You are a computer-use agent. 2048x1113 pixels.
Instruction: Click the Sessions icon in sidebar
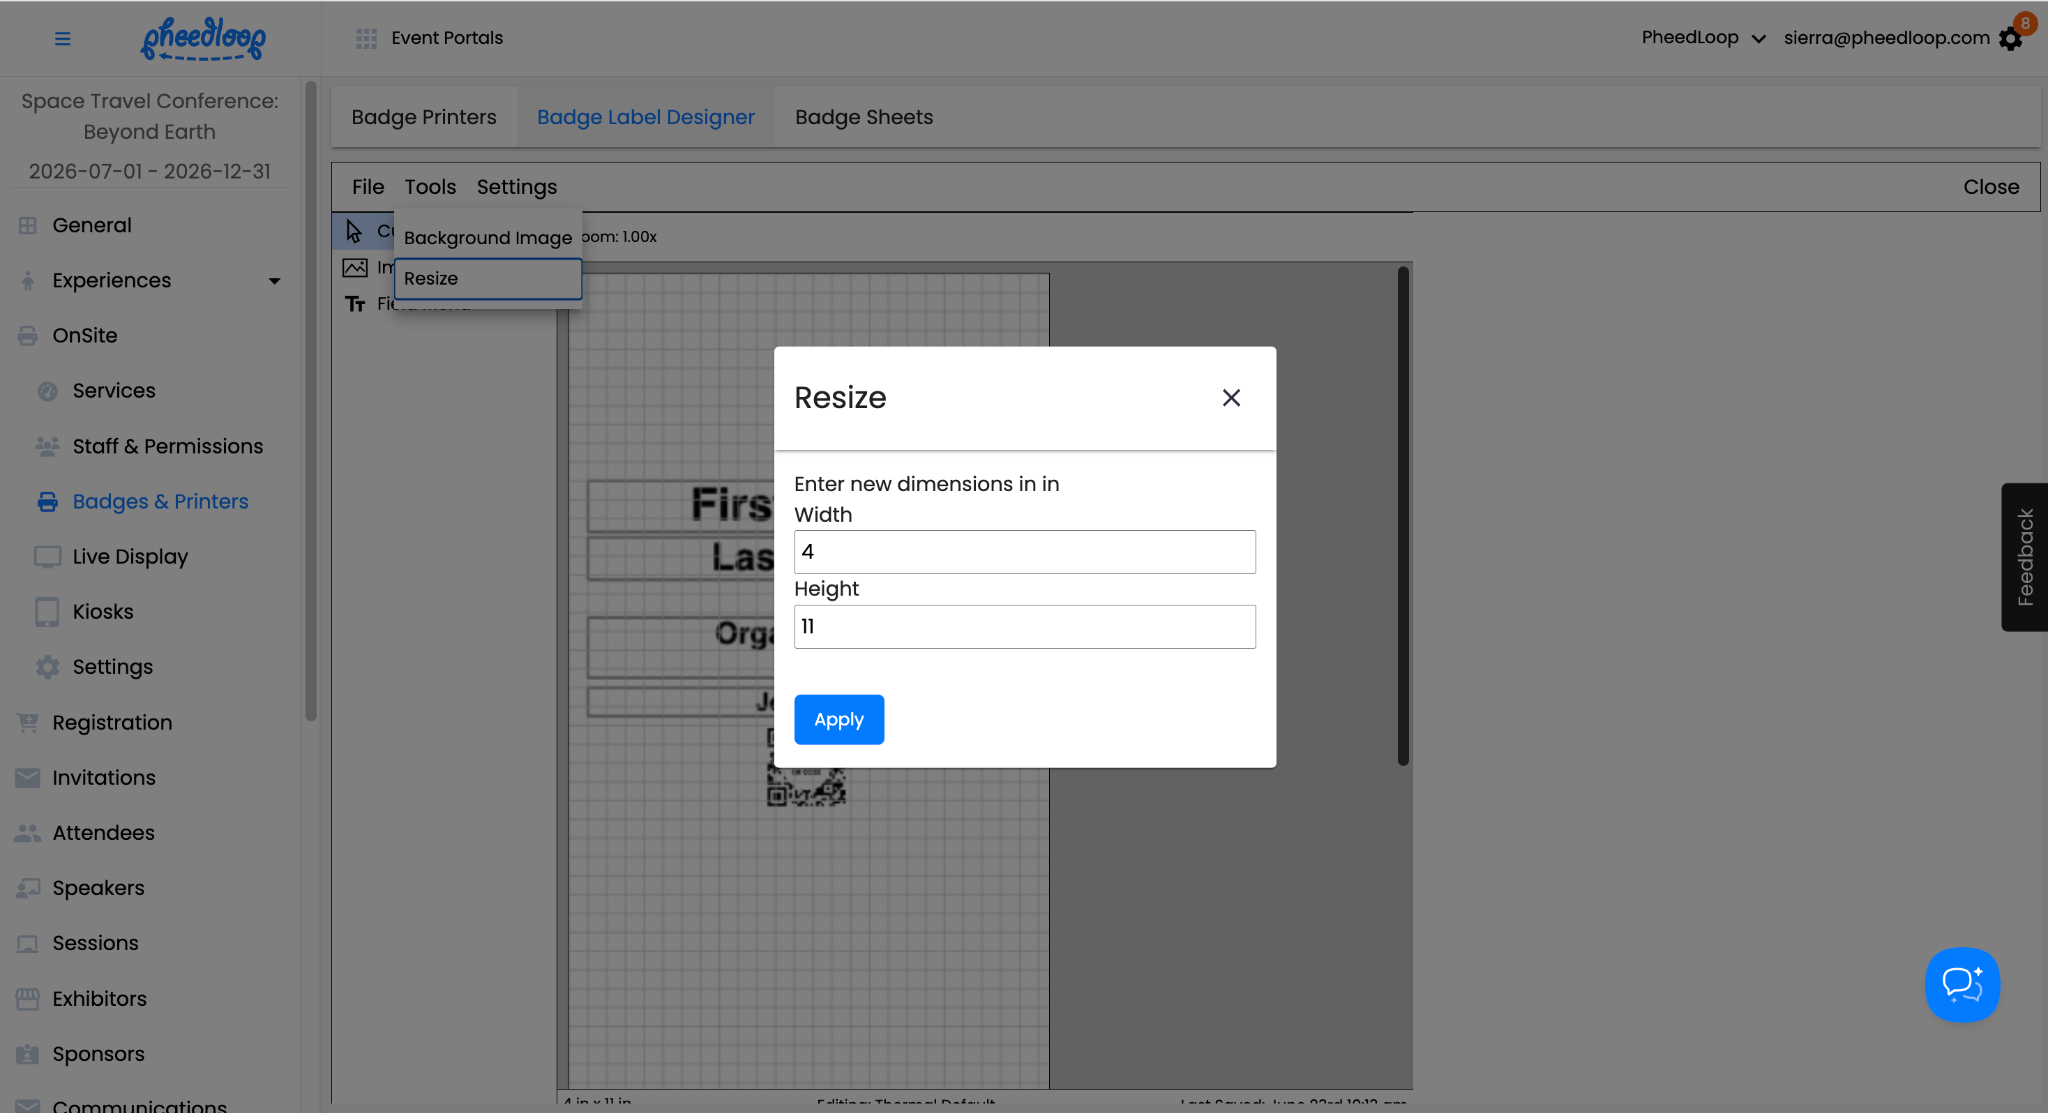pyautogui.click(x=28, y=944)
